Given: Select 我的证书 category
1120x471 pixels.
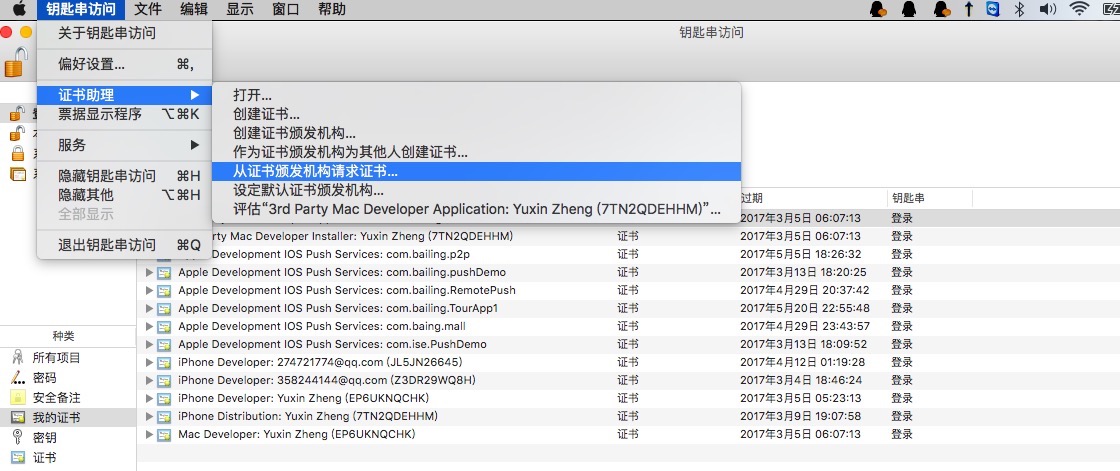Looking at the screenshot, I should (56, 417).
